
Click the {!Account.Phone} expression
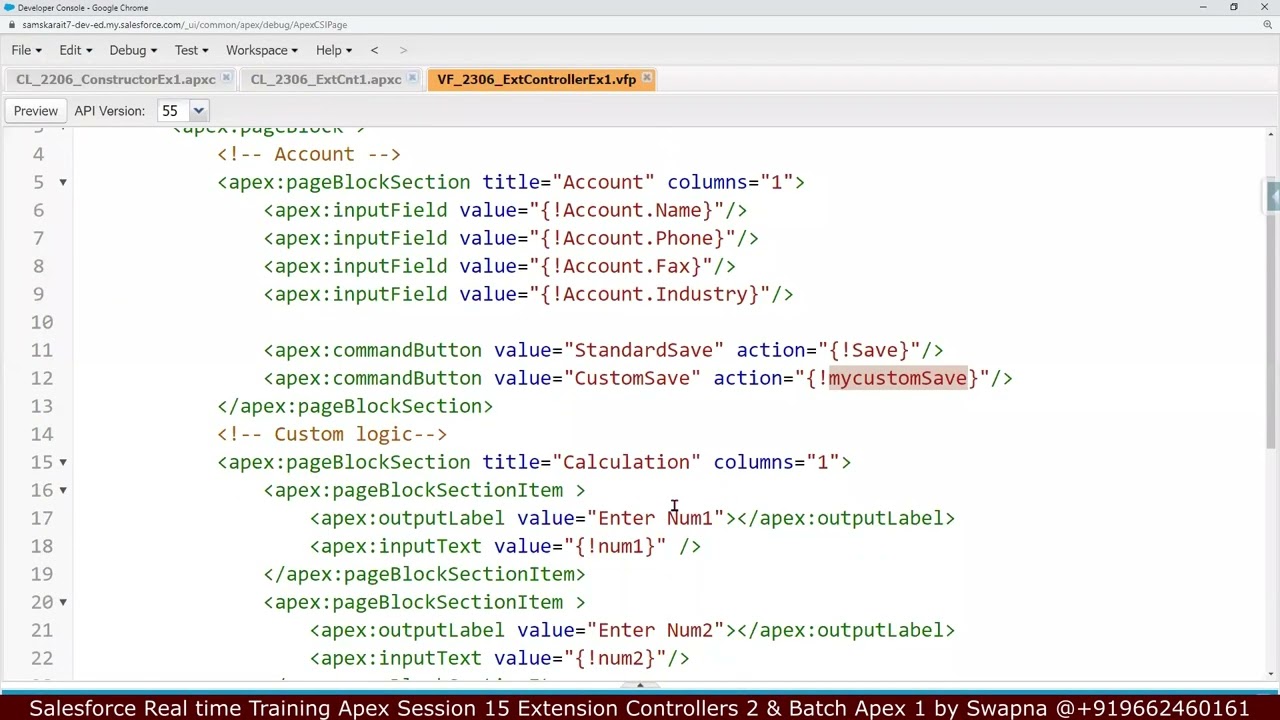632,238
